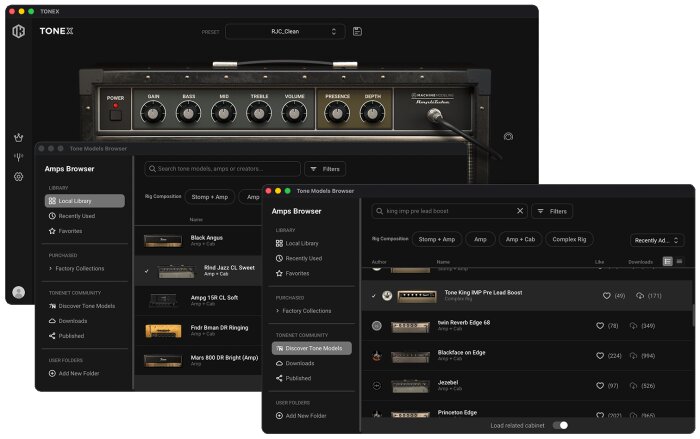Like the Blackface on Edge model
Image resolution: width=700 pixels, height=439 pixels.
[600, 356]
